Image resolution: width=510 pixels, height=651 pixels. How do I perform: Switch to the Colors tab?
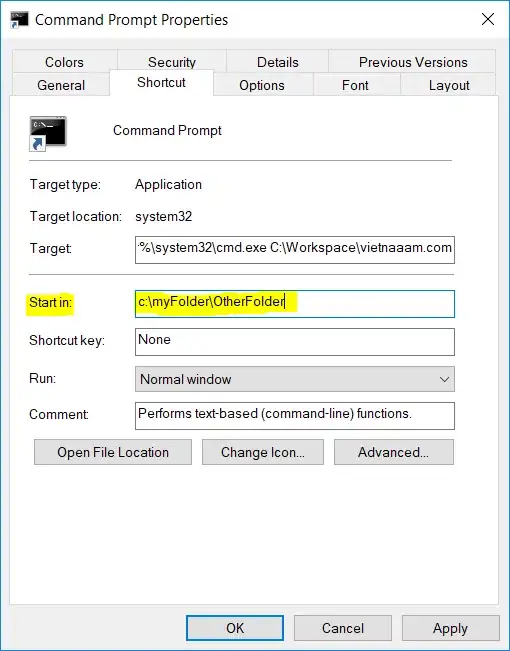64,62
